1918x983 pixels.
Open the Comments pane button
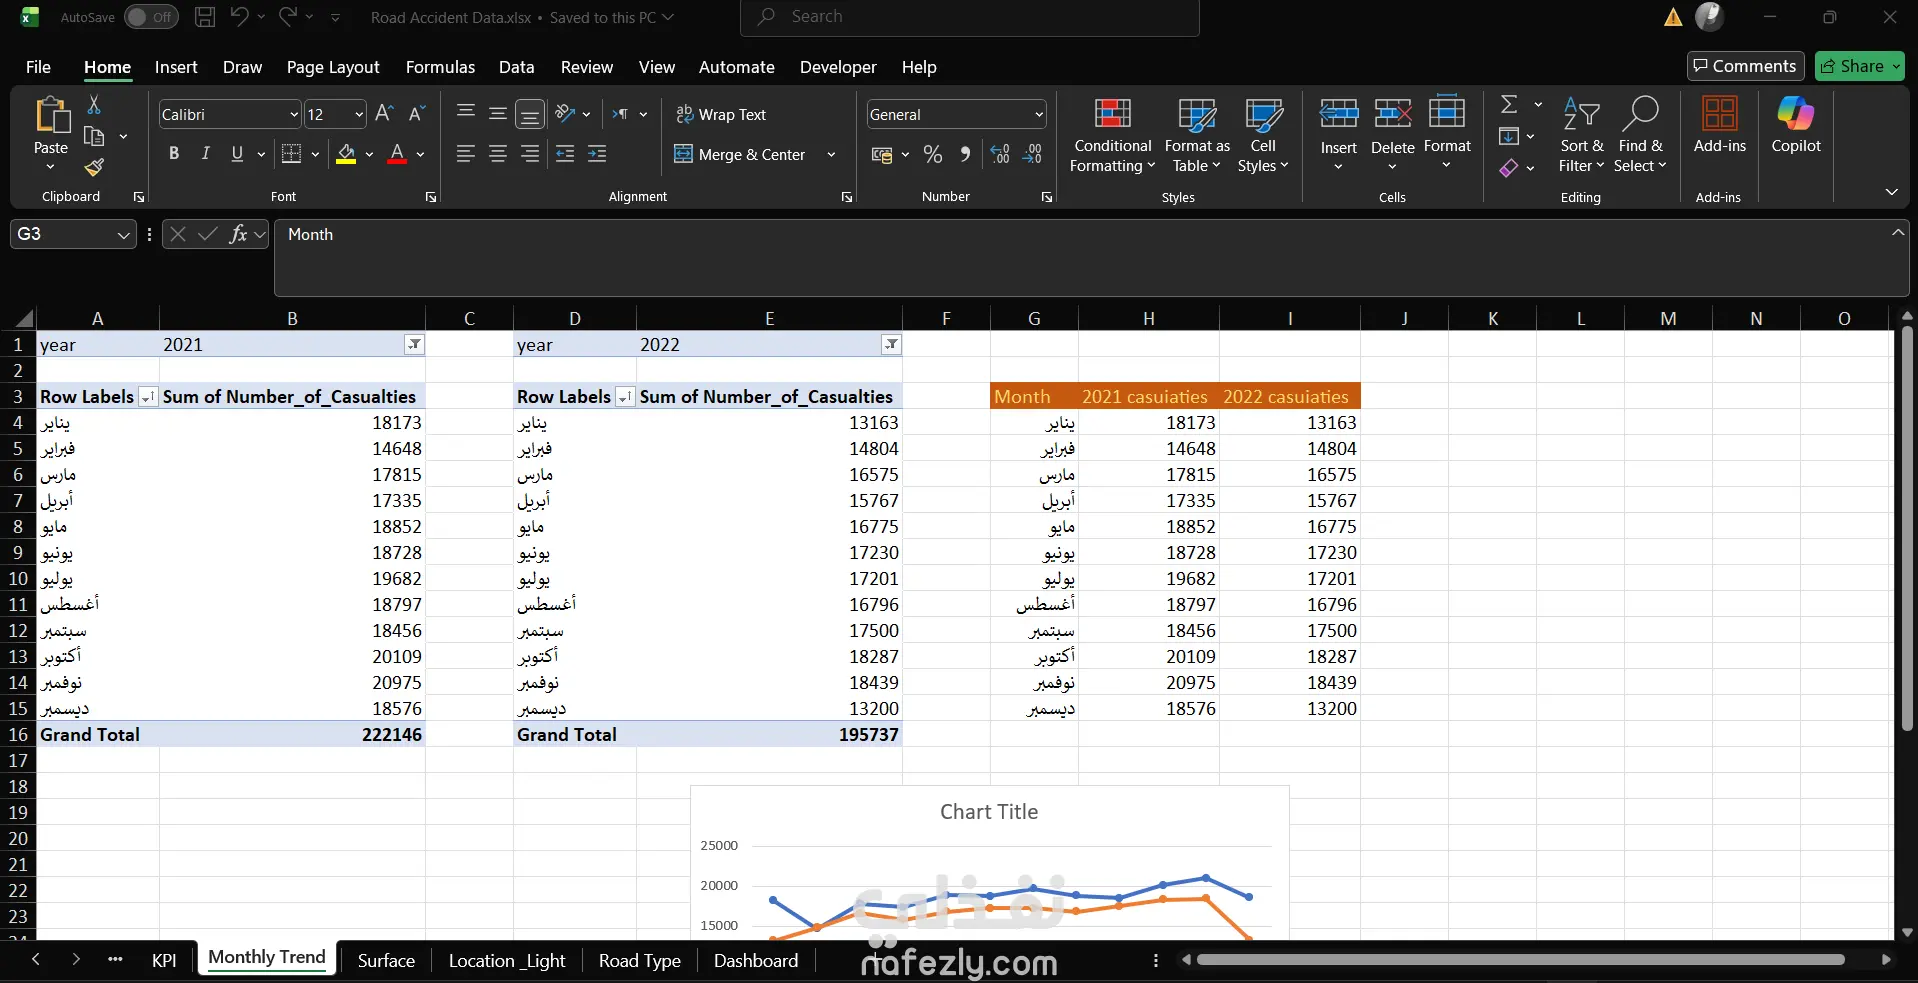click(1745, 66)
